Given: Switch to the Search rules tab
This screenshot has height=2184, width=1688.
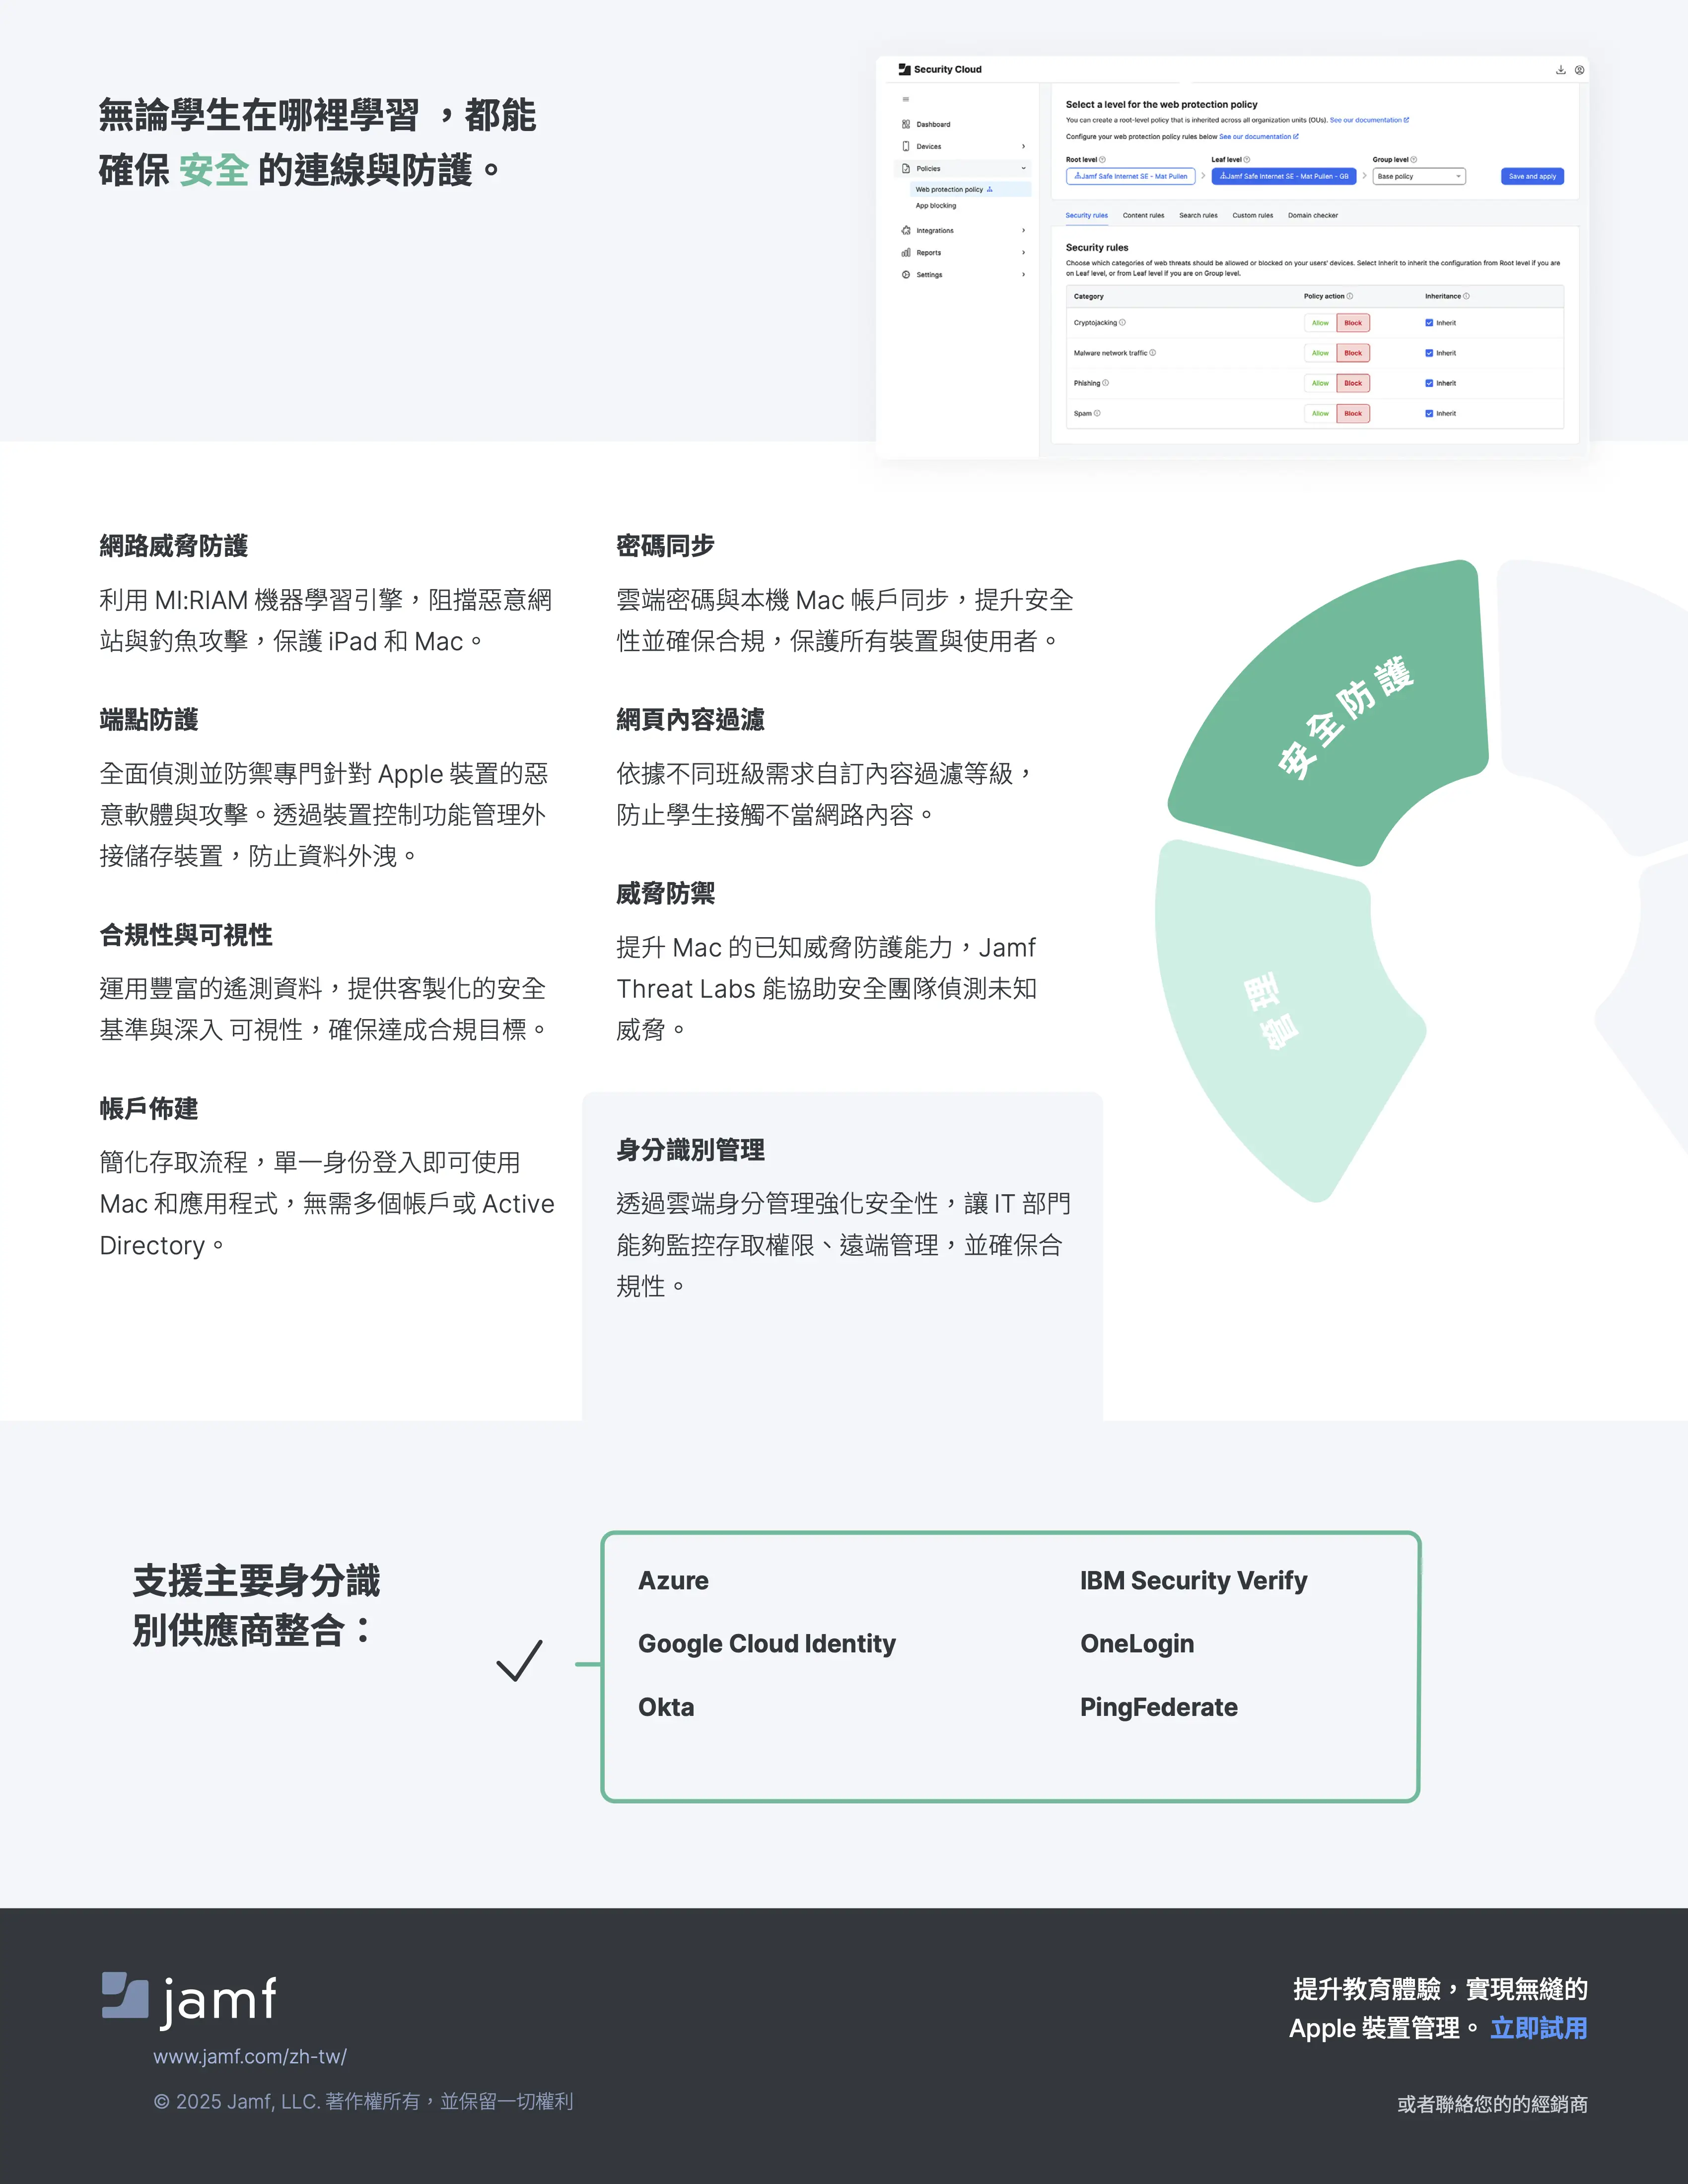Looking at the screenshot, I should pos(1198,215).
